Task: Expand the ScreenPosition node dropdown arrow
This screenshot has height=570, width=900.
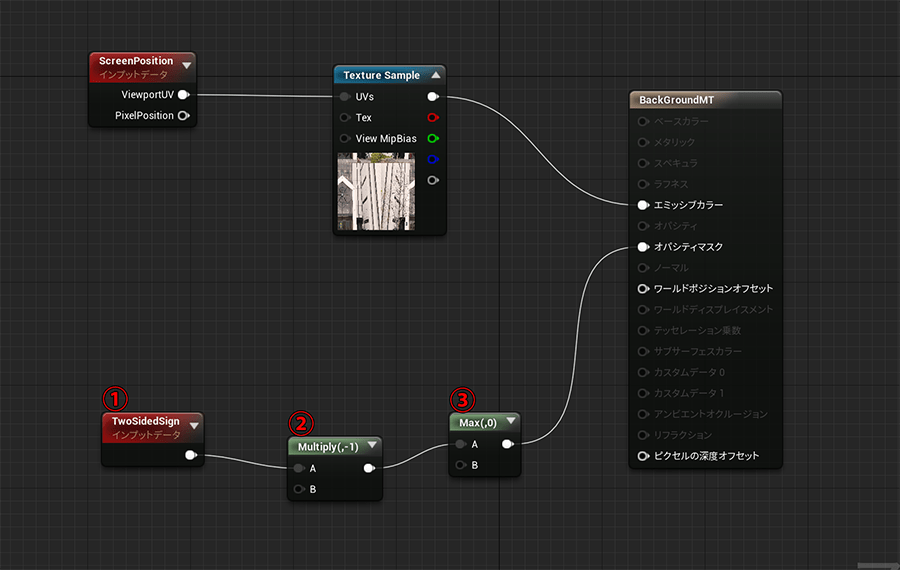Action: coord(185,66)
